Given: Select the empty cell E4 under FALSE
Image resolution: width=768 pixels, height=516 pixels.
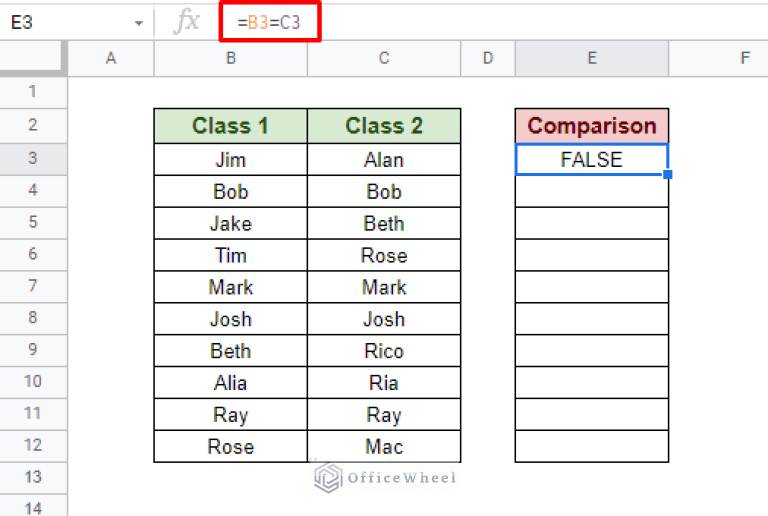Looking at the screenshot, I should coord(592,192).
